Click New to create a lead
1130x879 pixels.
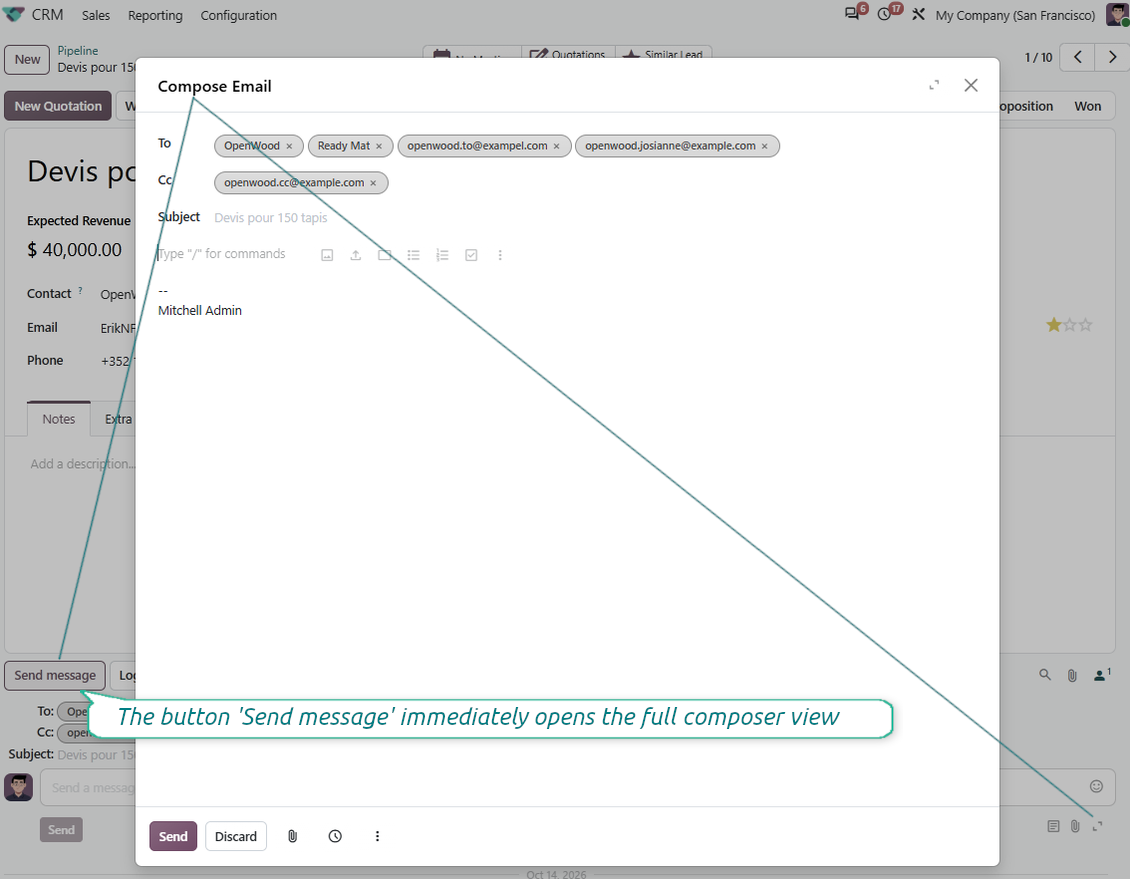coord(27,59)
